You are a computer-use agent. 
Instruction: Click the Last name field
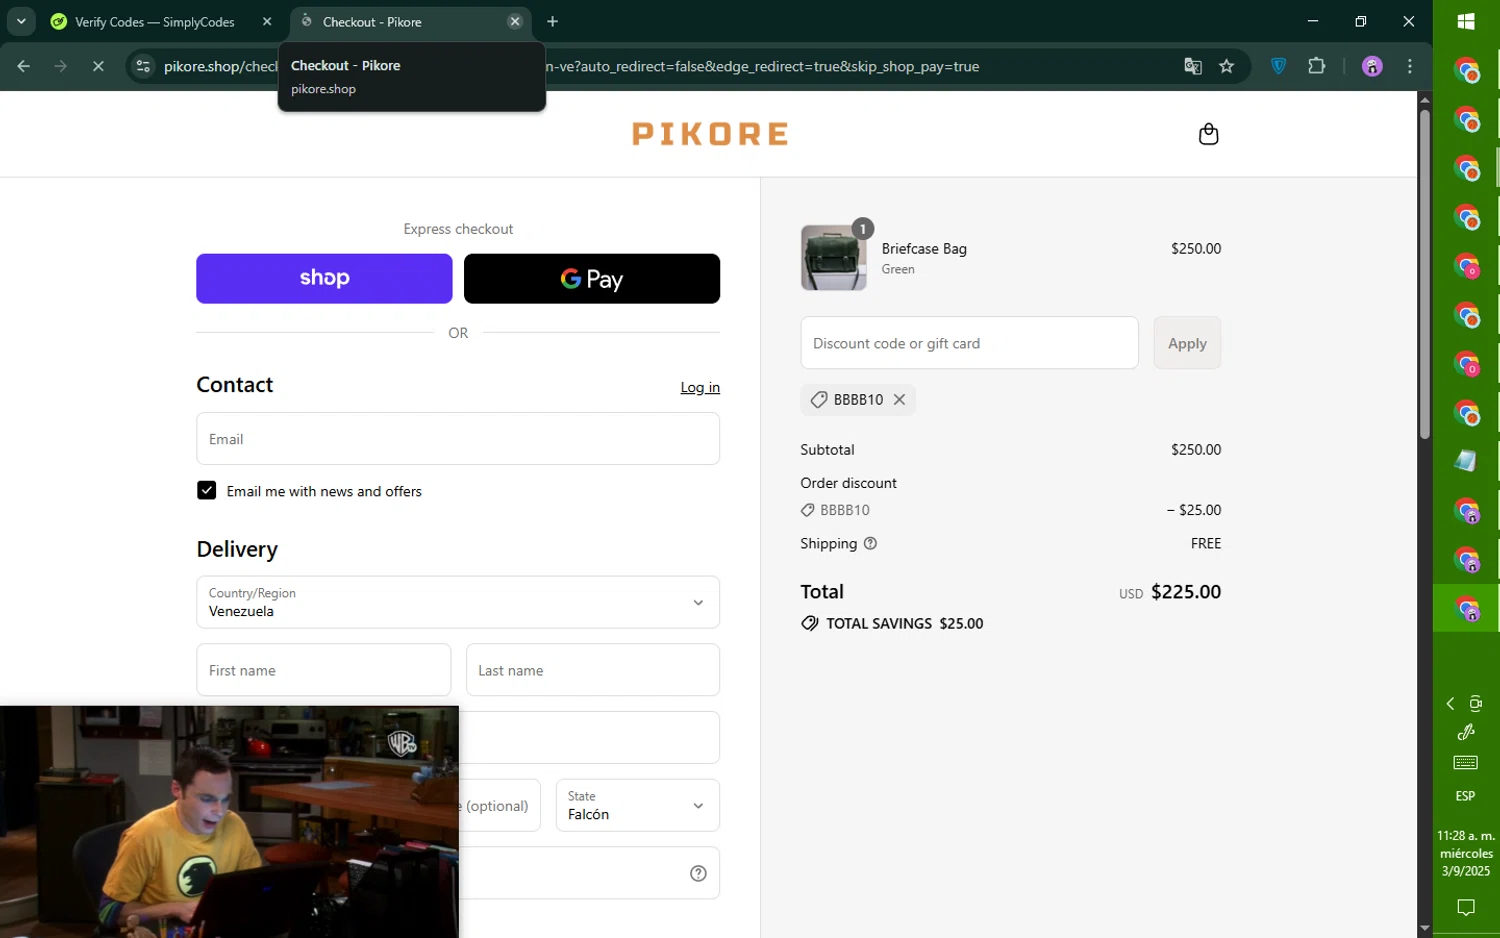593,670
